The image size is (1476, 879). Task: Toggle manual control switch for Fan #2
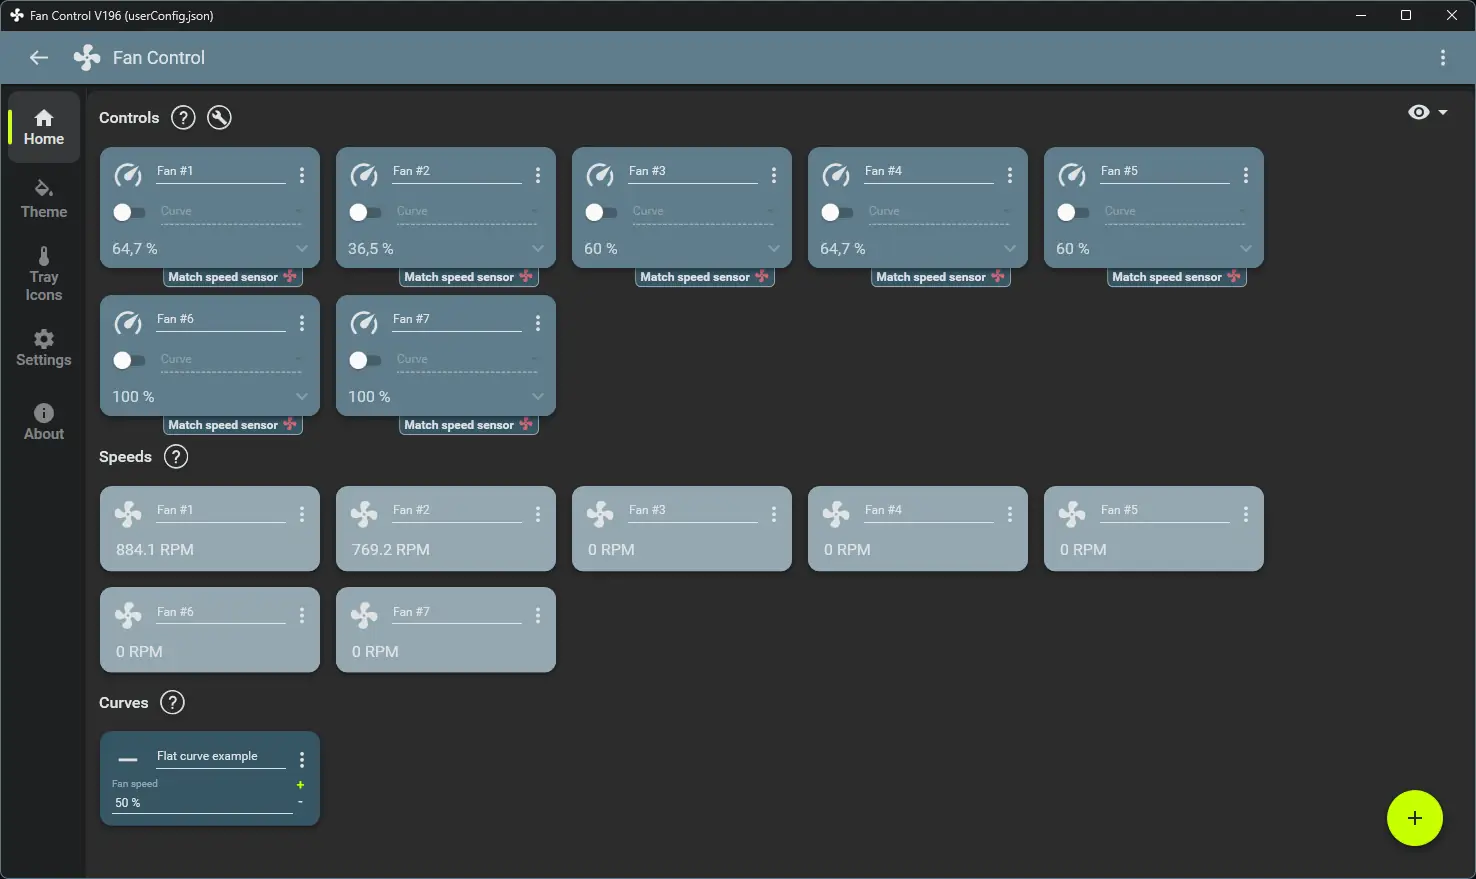(x=365, y=212)
